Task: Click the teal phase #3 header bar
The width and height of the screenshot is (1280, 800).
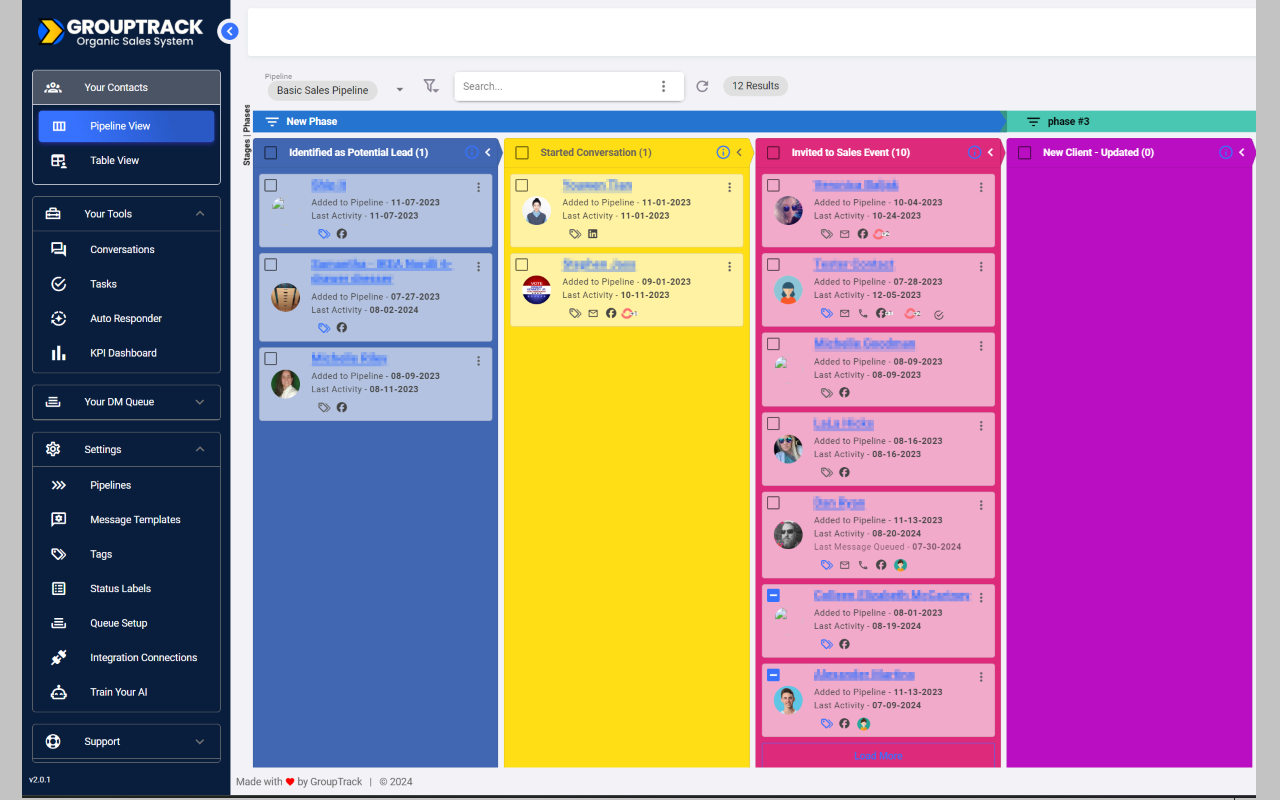Action: pos(1130,122)
